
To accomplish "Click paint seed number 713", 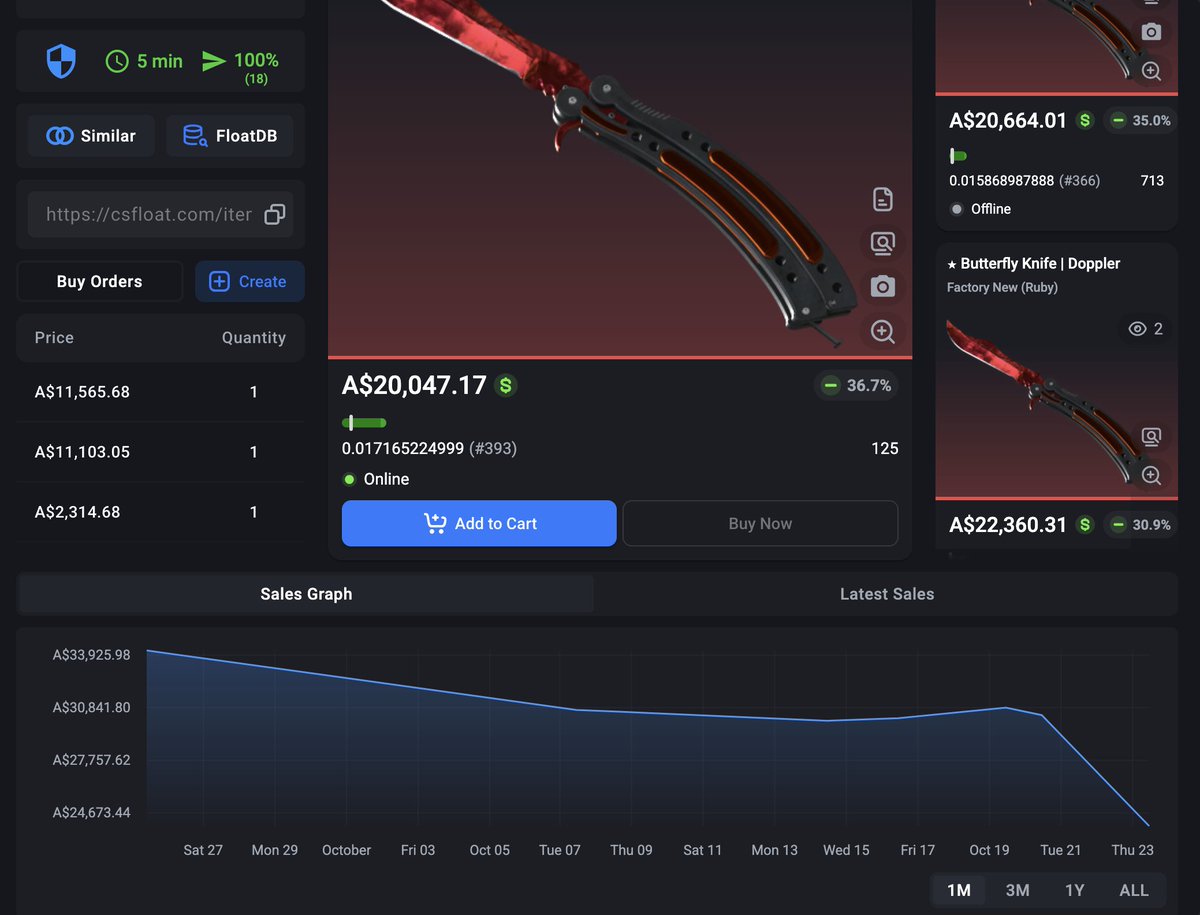I will 1152,181.
